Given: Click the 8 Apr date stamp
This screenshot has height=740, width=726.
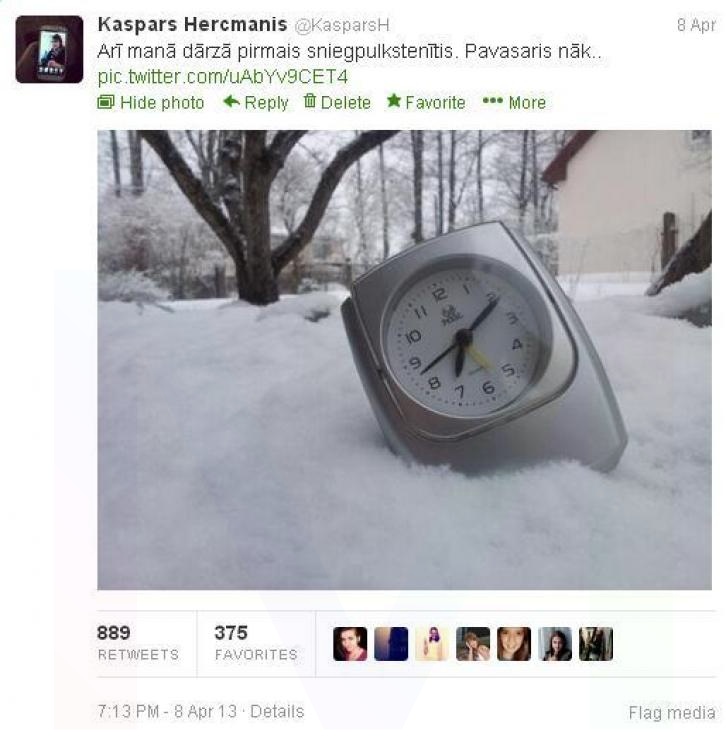Looking at the screenshot, I should tap(696, 25).
